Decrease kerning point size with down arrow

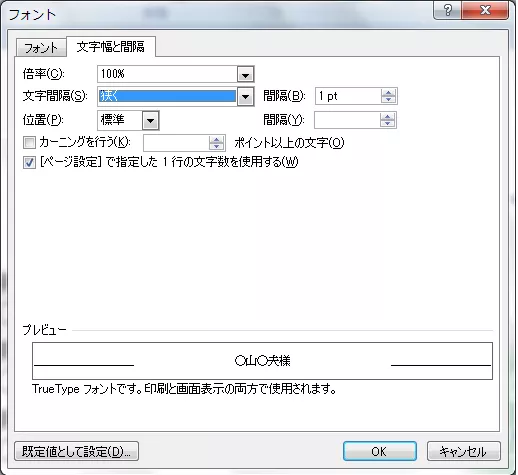tap(217, 146)
